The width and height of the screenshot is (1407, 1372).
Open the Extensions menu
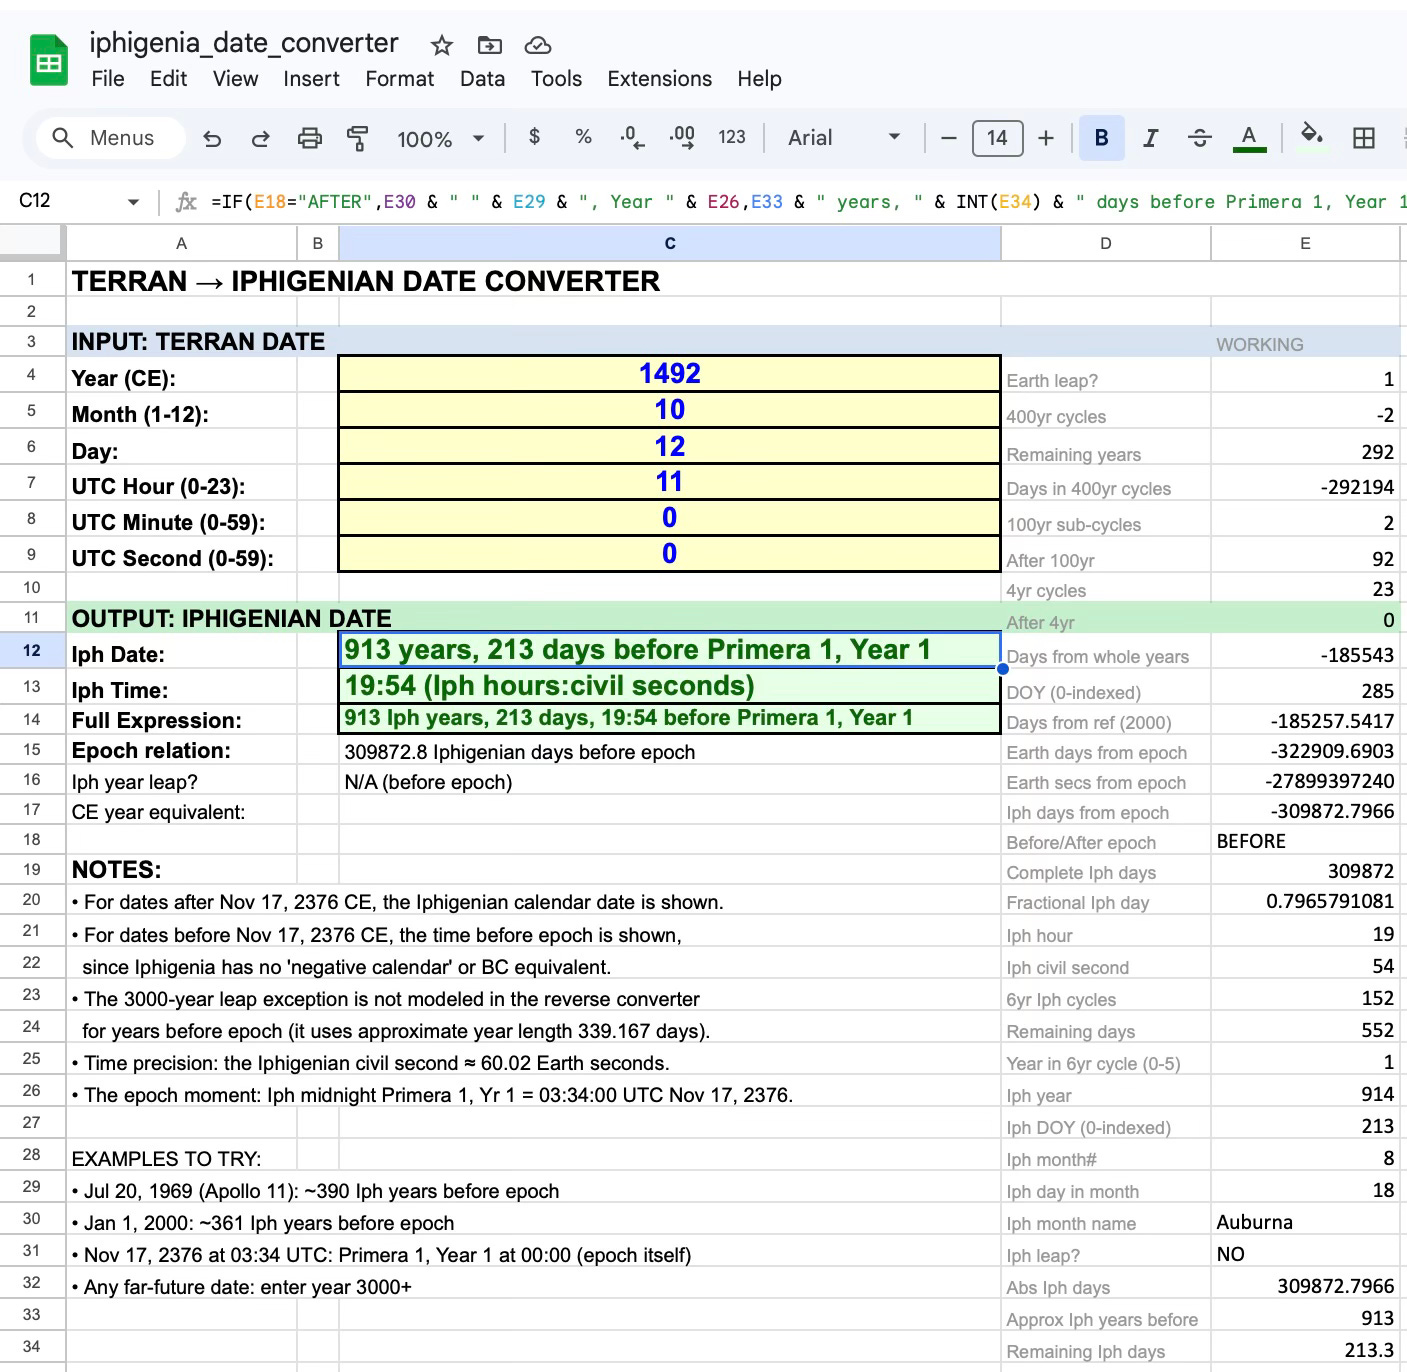pos(659,79)
